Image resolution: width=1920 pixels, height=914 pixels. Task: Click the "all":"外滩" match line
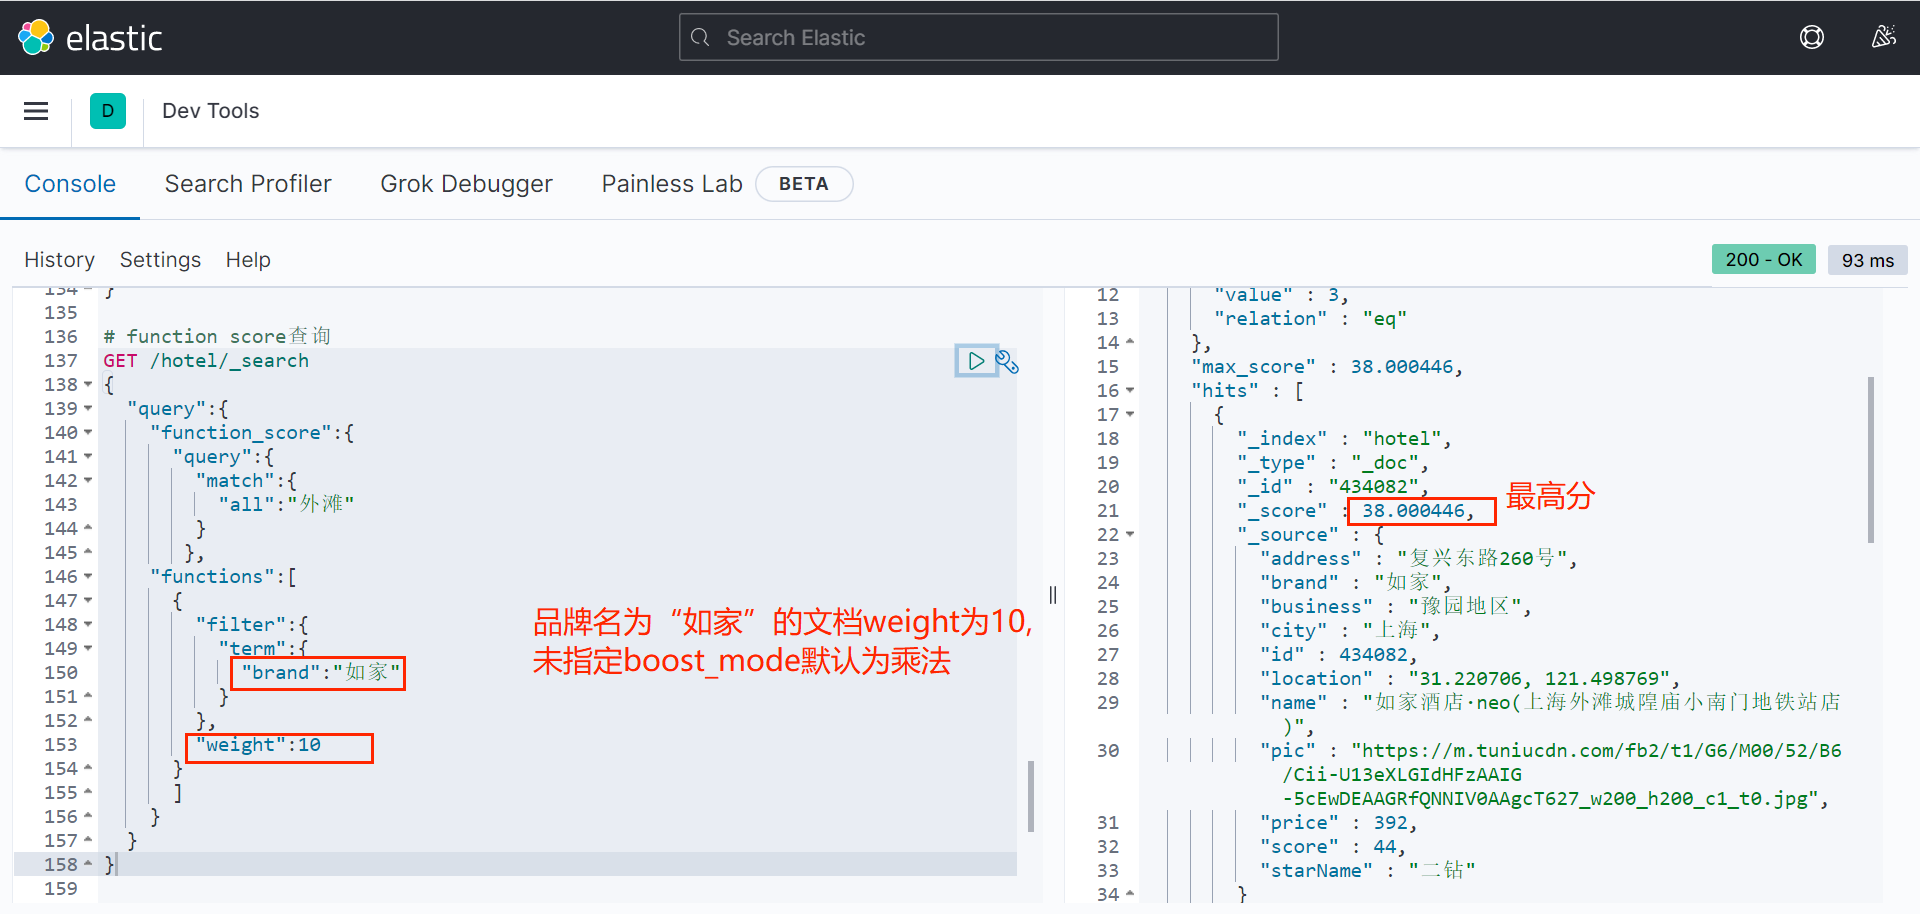[286, 505]
